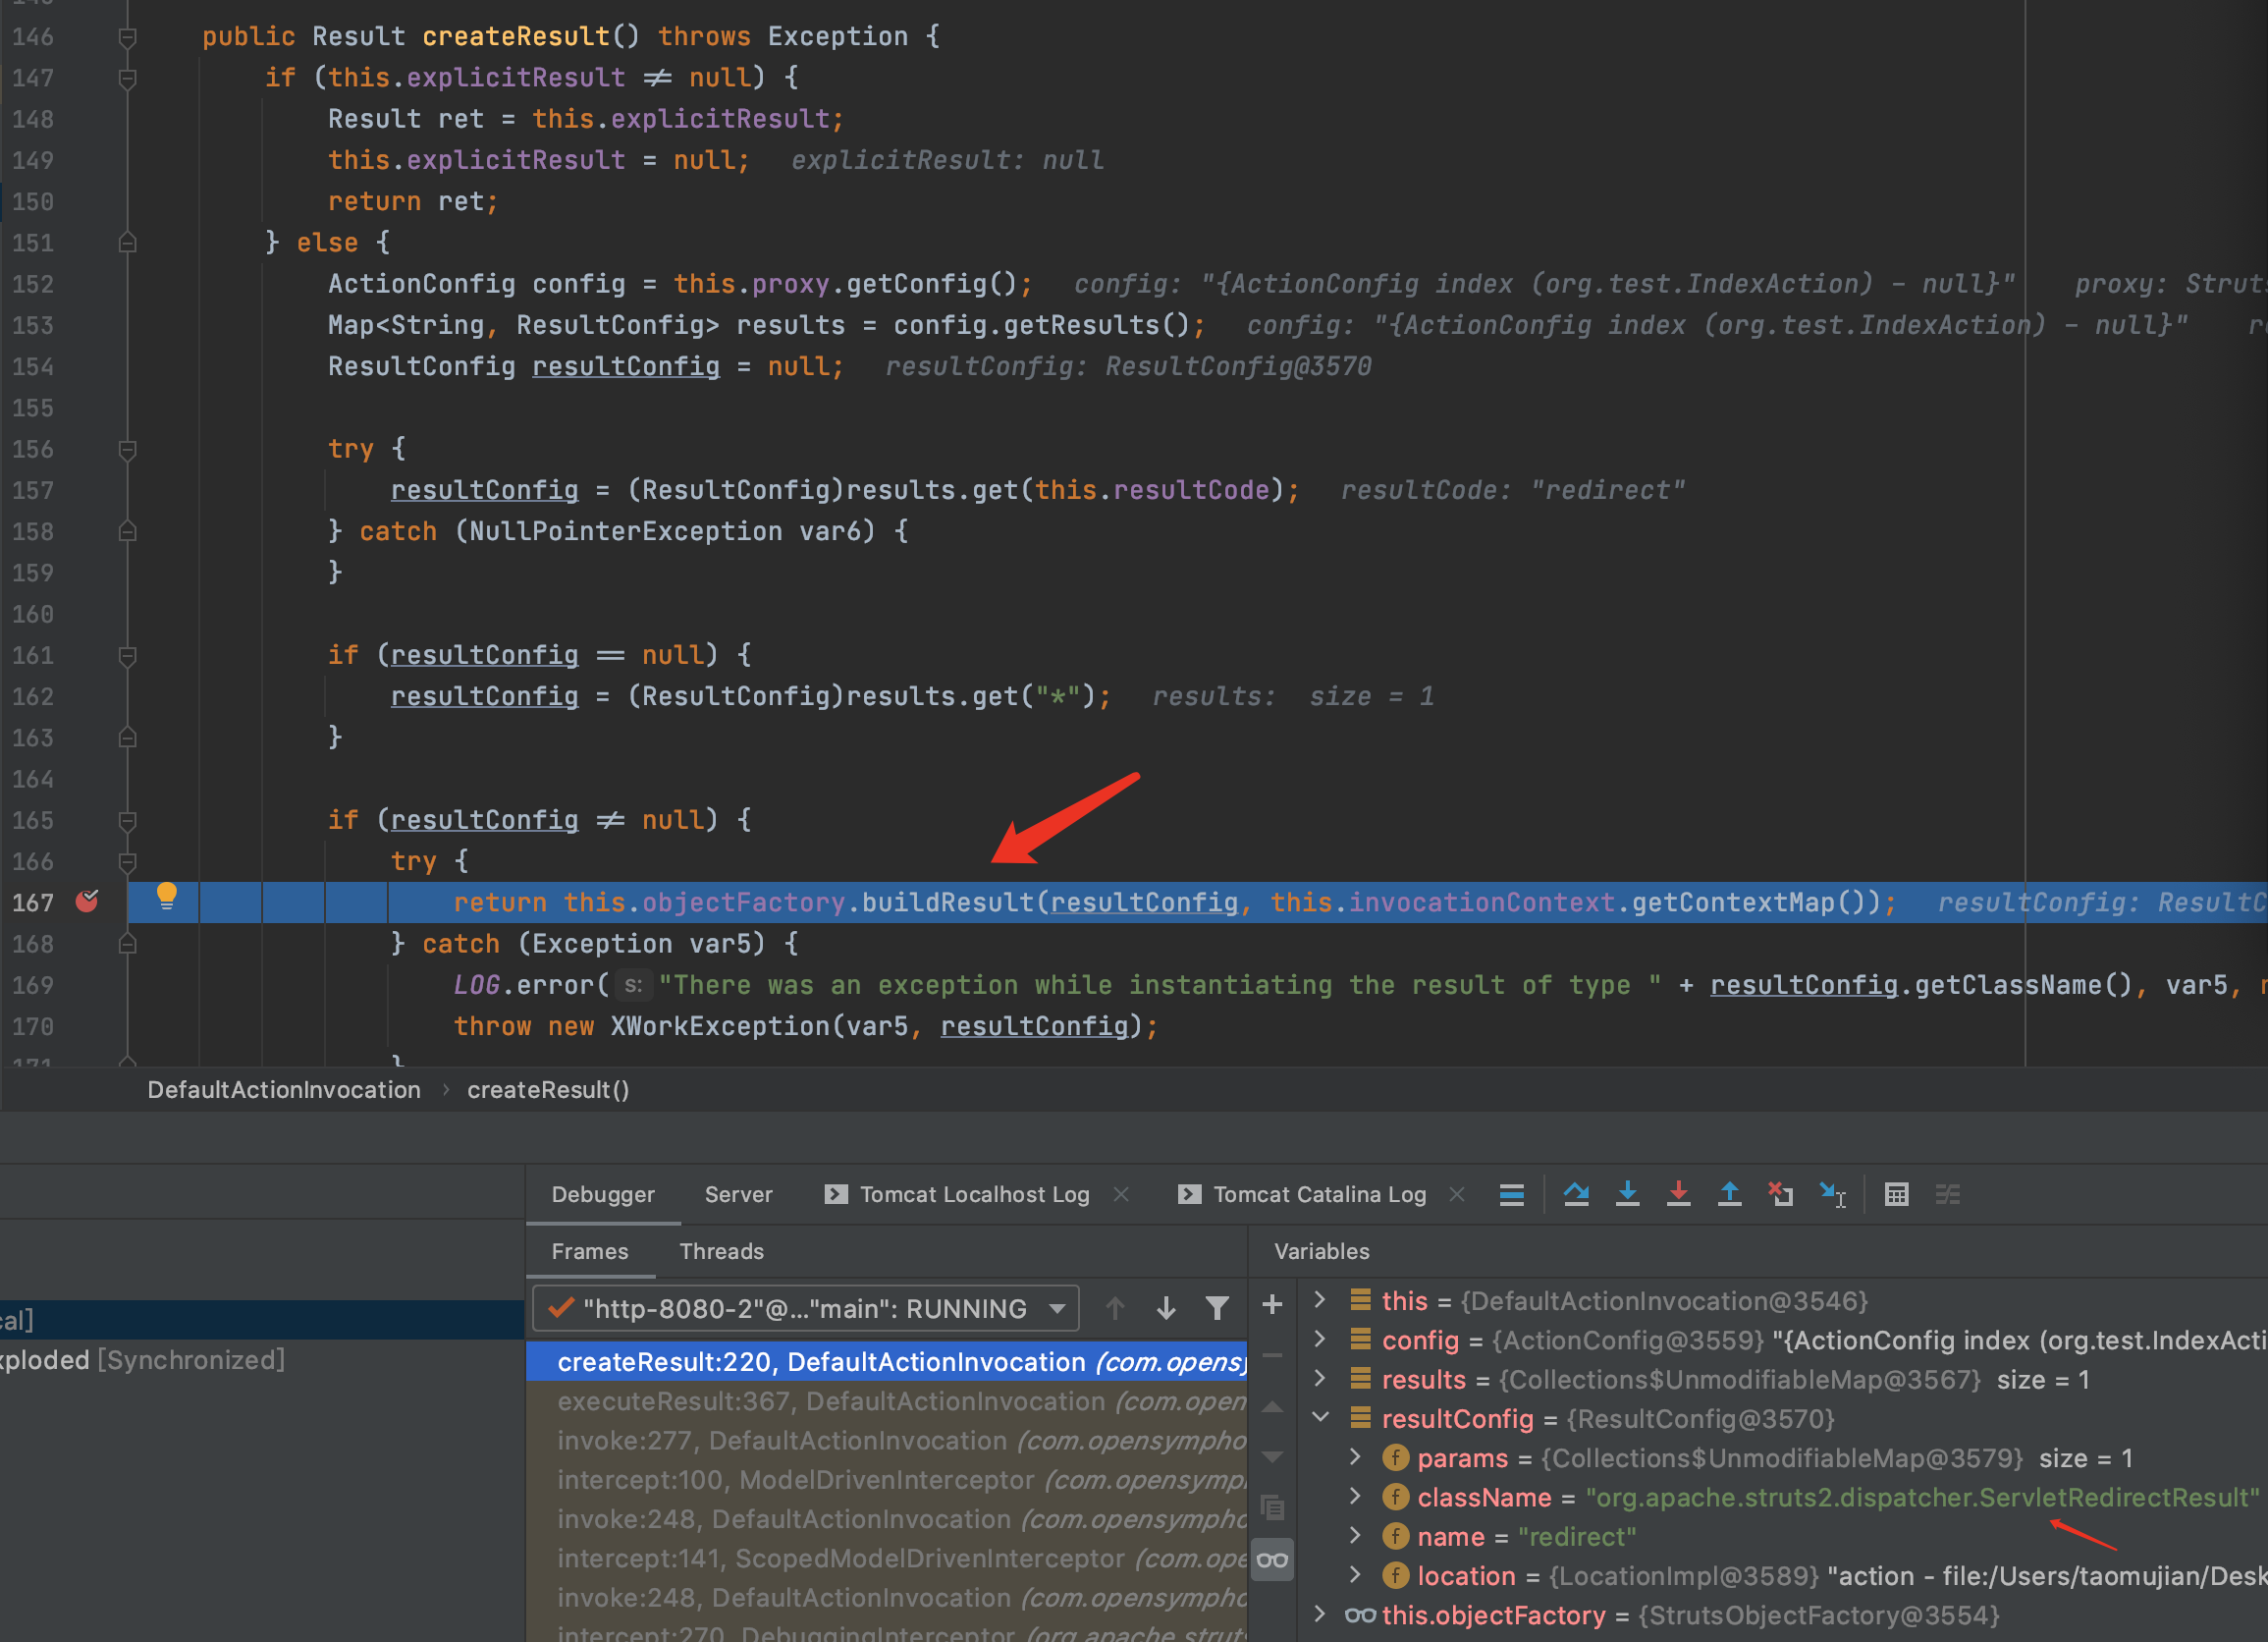
Task: Select frame intercept:100, ModelDrivenInterceptor
Action: point(887,1480)
